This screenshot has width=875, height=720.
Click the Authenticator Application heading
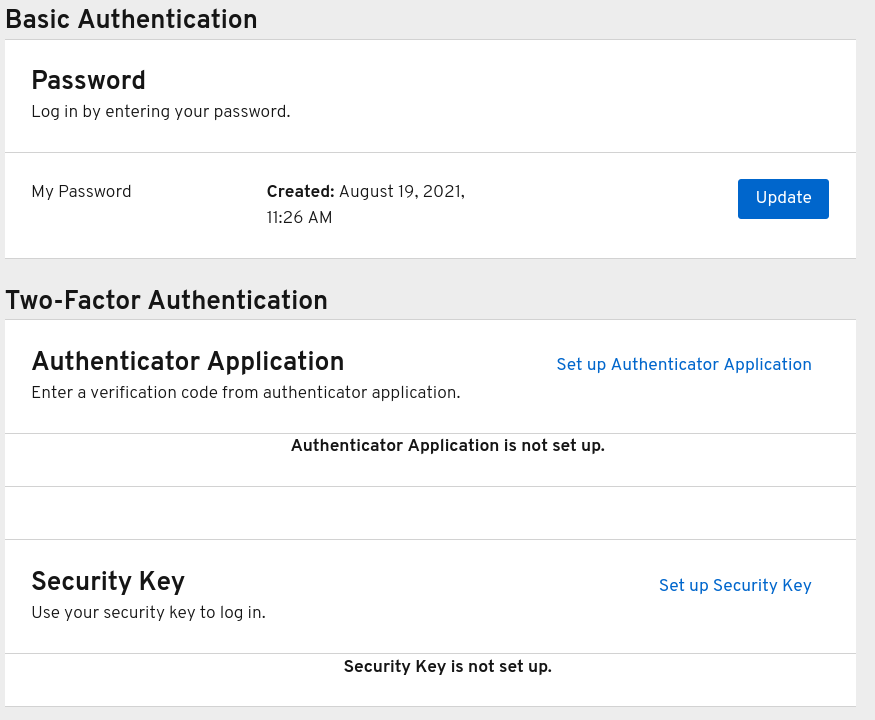(x=187, y=362)
